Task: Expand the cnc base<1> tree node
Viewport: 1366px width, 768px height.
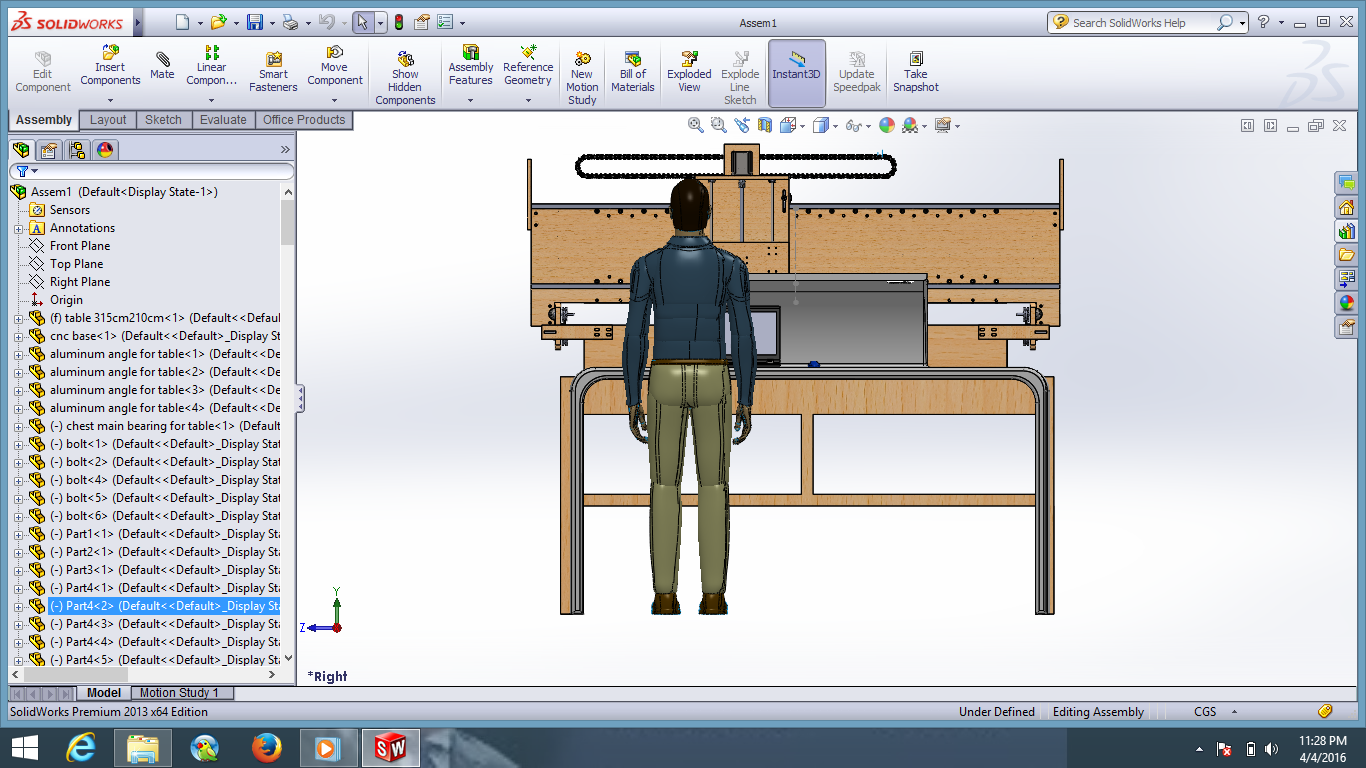Action: click(x=18, y=336)
